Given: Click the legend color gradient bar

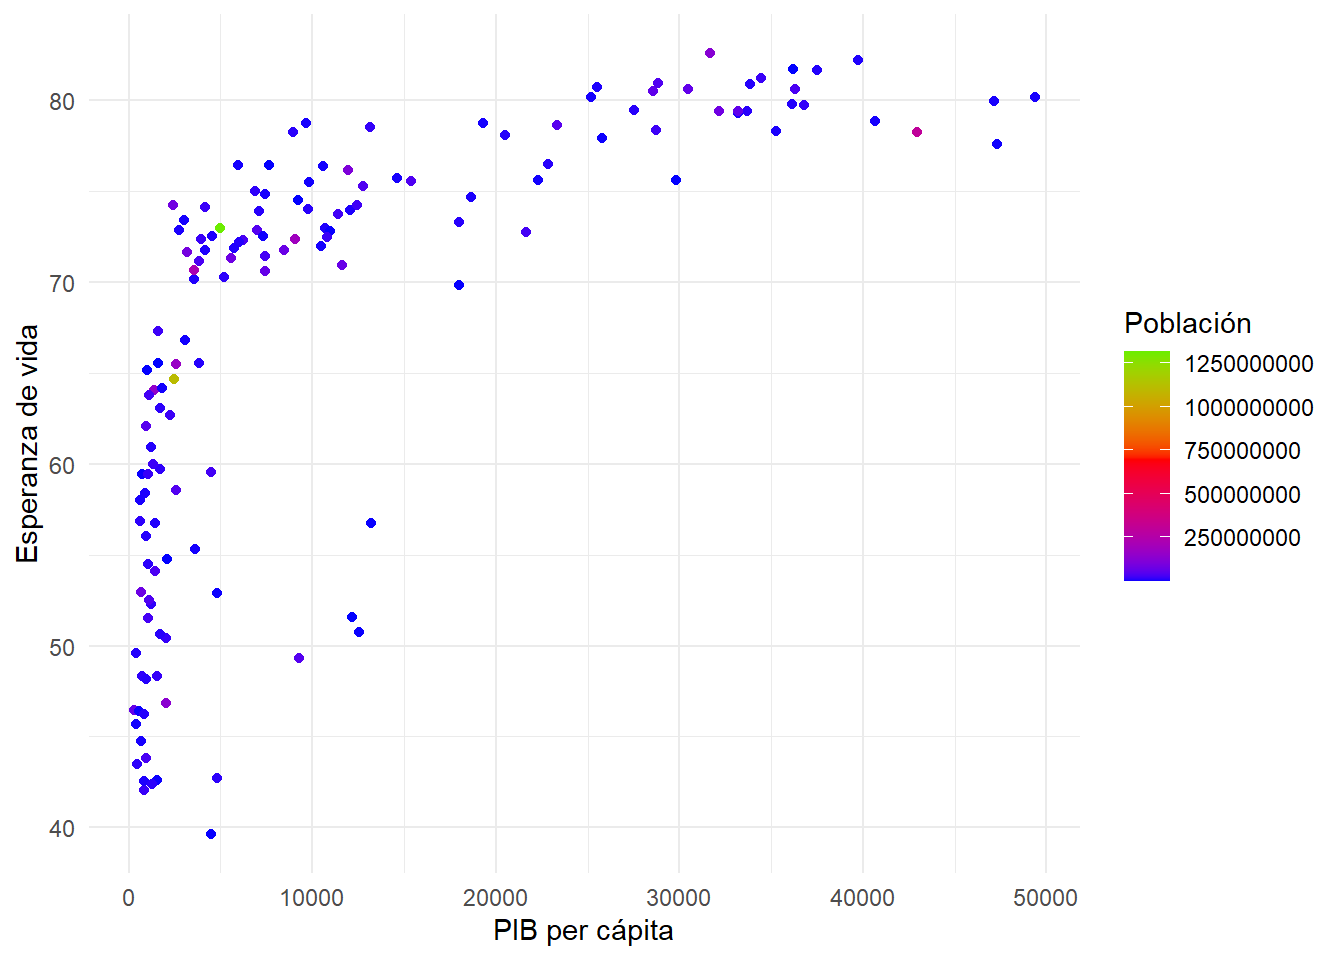Looking at the screenshot, I should [1146, 465].
